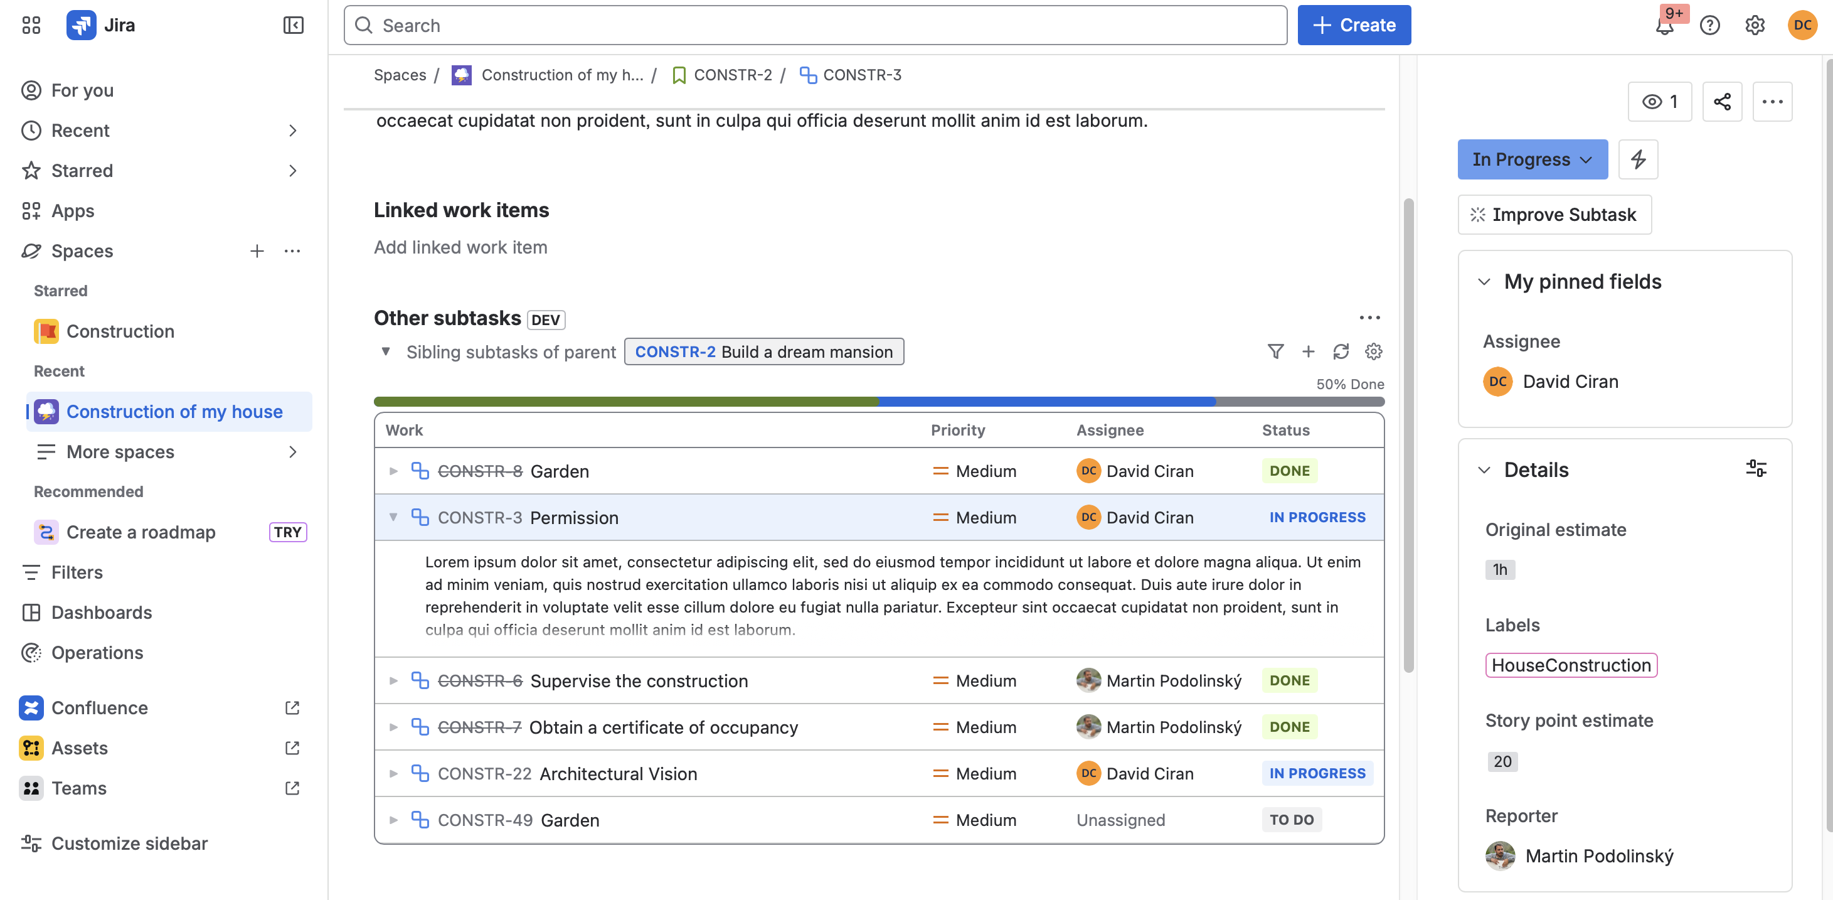This screenshot has width=1833, height=900.
Task: Configure Details fields with the sliders icon
Action: [x=1756, y=469]
